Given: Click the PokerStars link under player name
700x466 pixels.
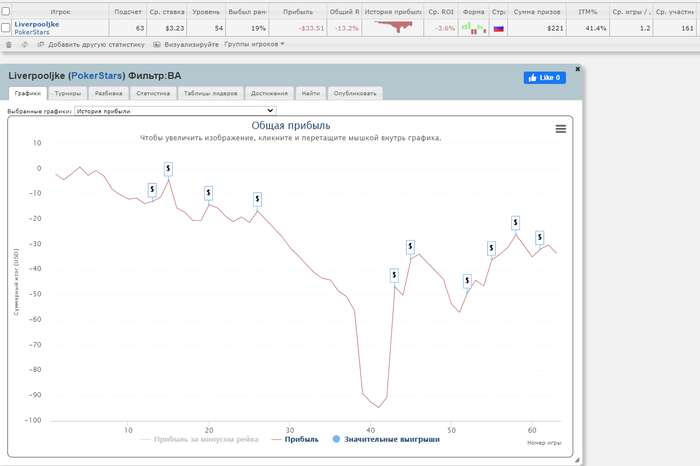Looking at the screenshot, I should tap(32, 32).
